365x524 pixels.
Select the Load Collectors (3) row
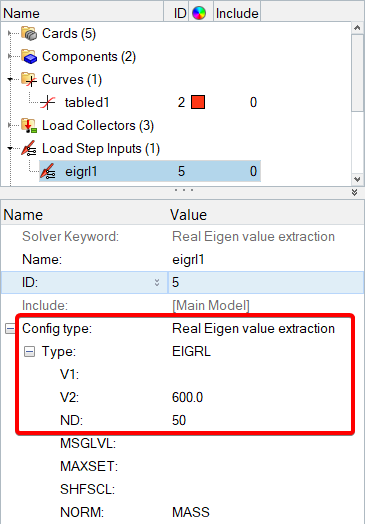coord(98,126)
